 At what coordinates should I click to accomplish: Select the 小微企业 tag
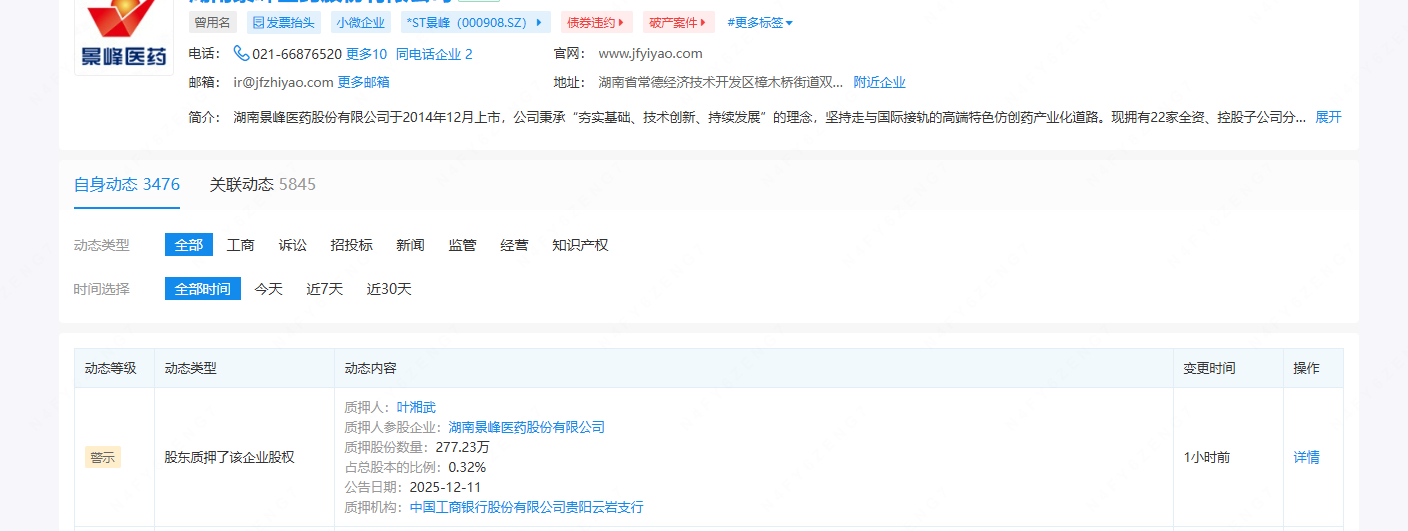coord(361,22)
